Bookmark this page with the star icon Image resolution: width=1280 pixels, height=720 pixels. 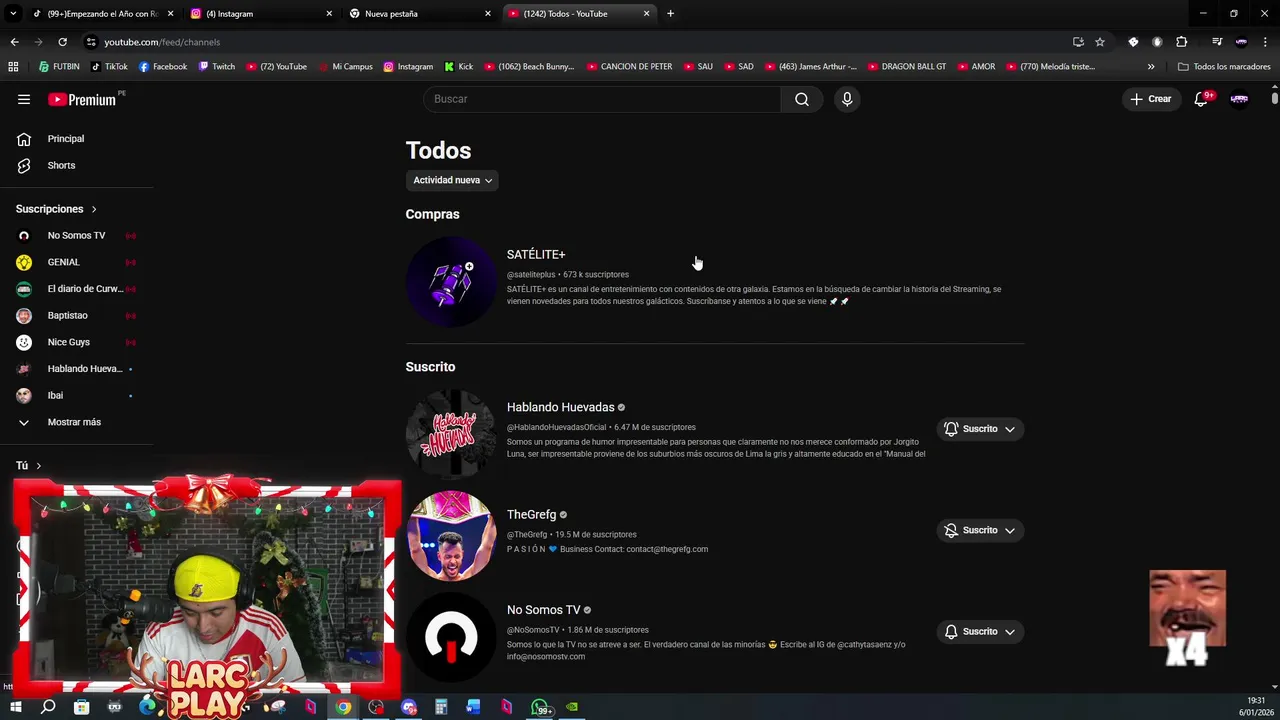point(1100,42)
